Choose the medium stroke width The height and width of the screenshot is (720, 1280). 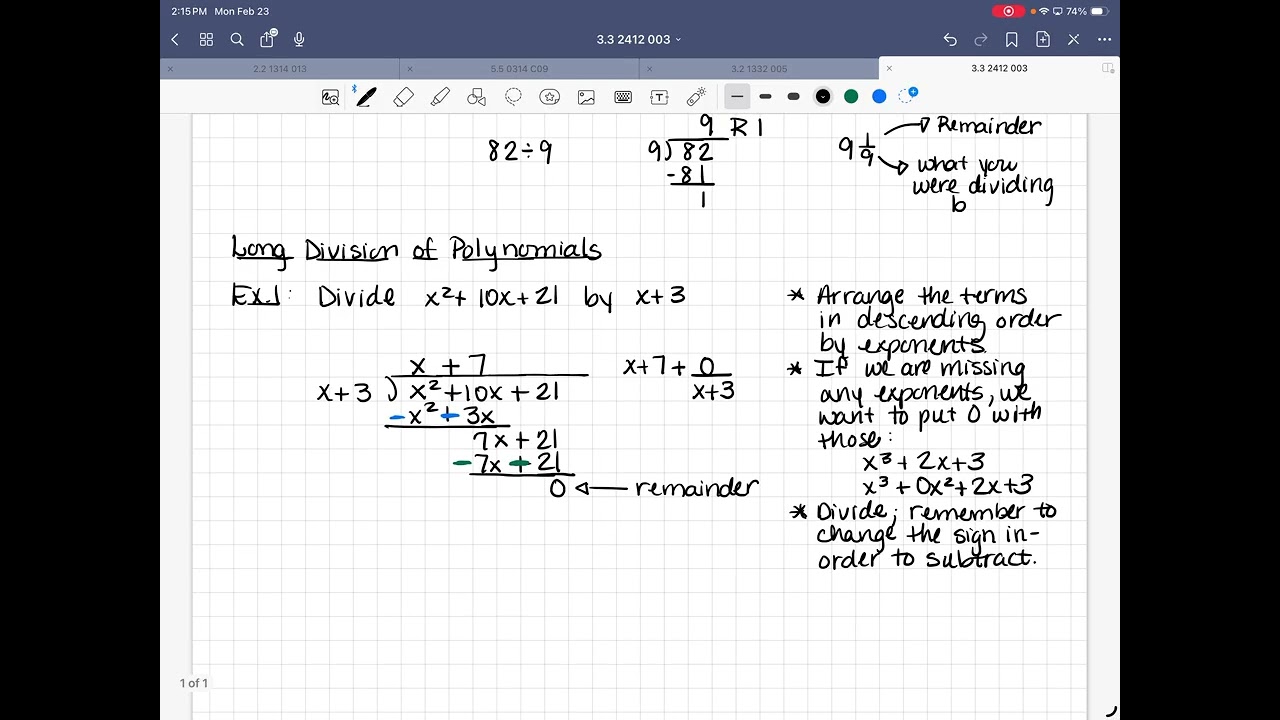click(765, 96)
